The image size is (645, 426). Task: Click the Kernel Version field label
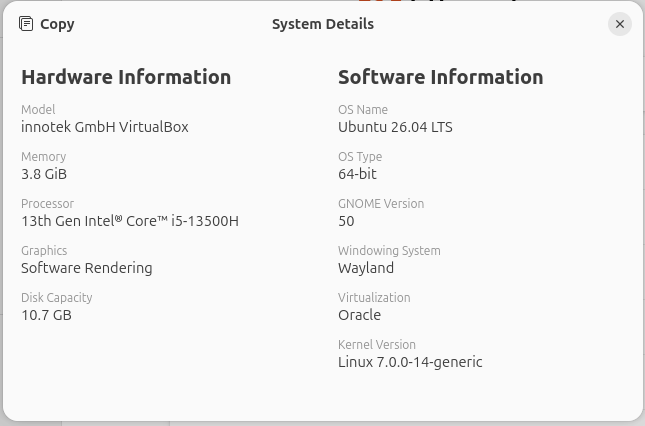point(376,345)
